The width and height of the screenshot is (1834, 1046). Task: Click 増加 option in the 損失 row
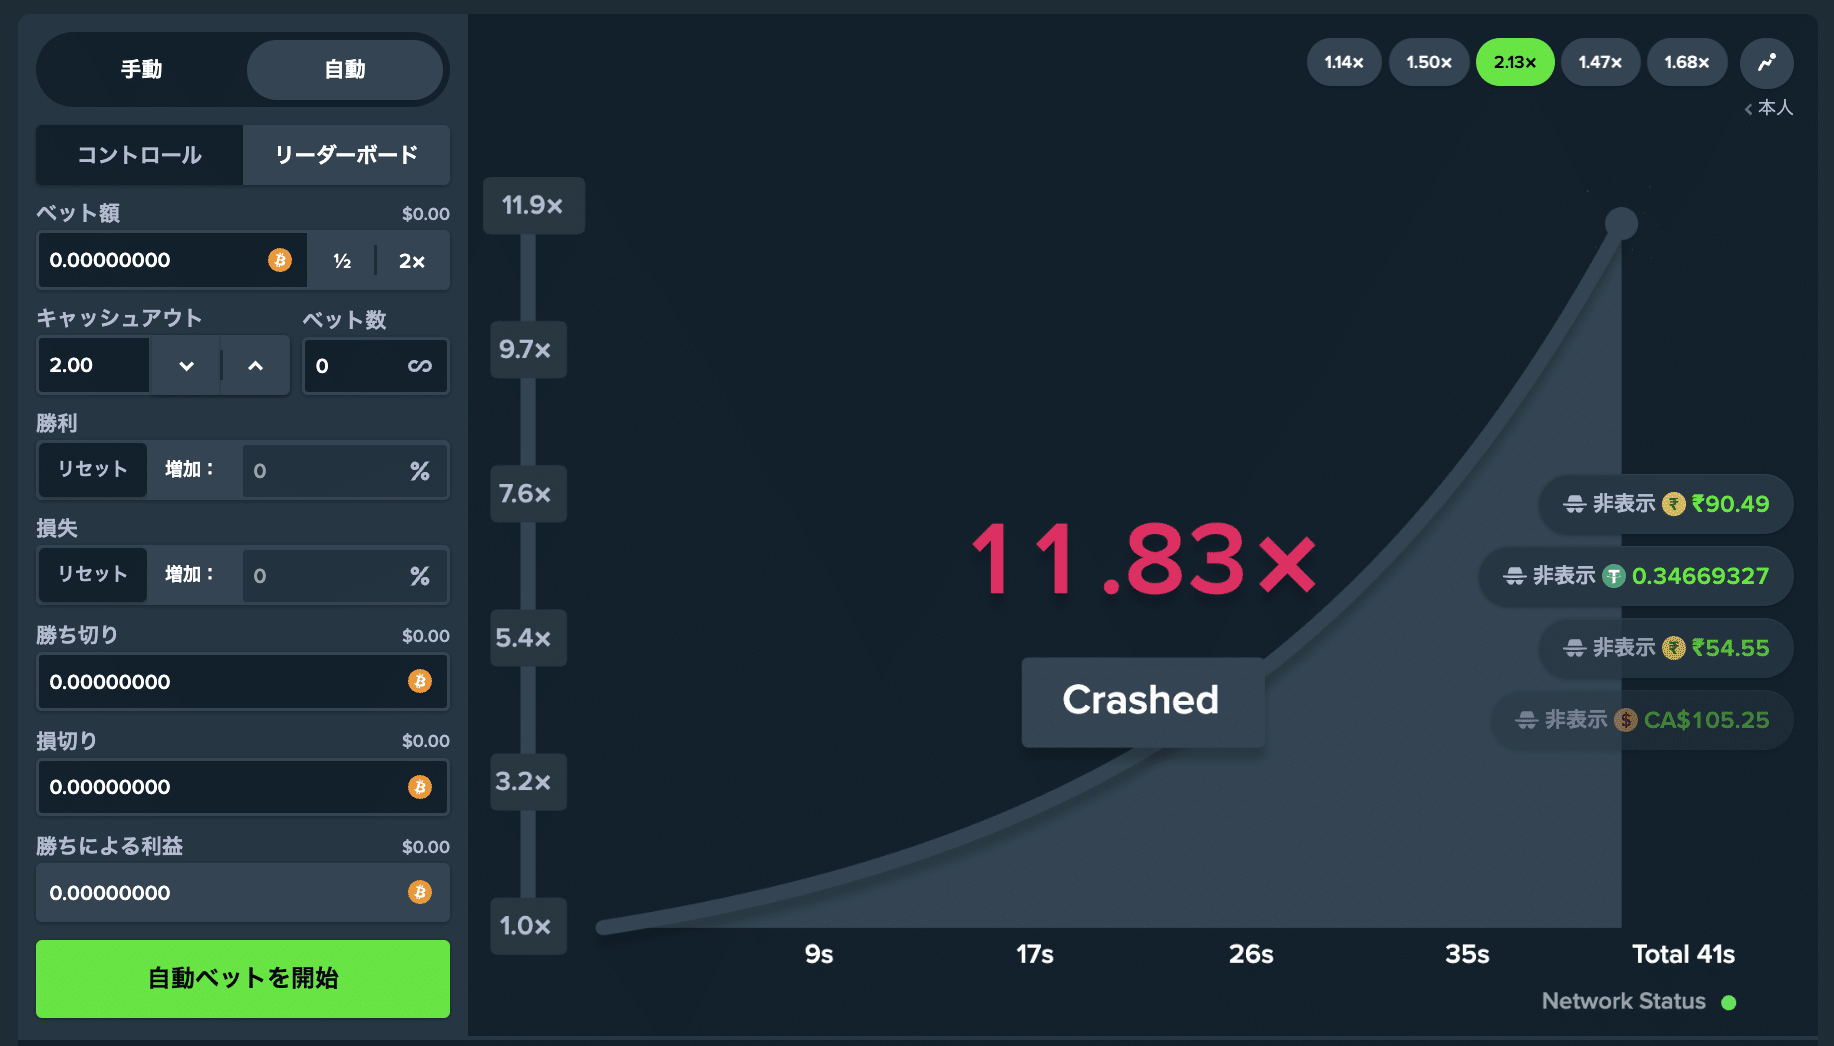coord(189,575)
